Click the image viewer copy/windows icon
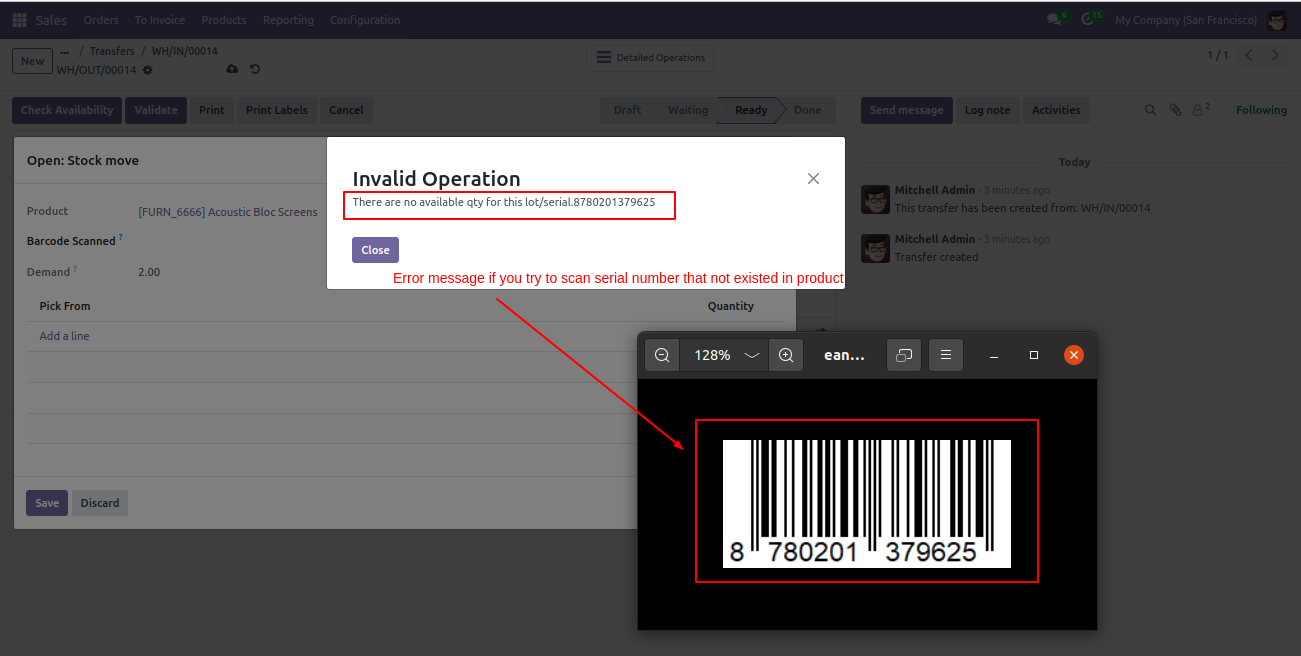The height and width of the screenshot is (656, 1301). tap(904, 355)
